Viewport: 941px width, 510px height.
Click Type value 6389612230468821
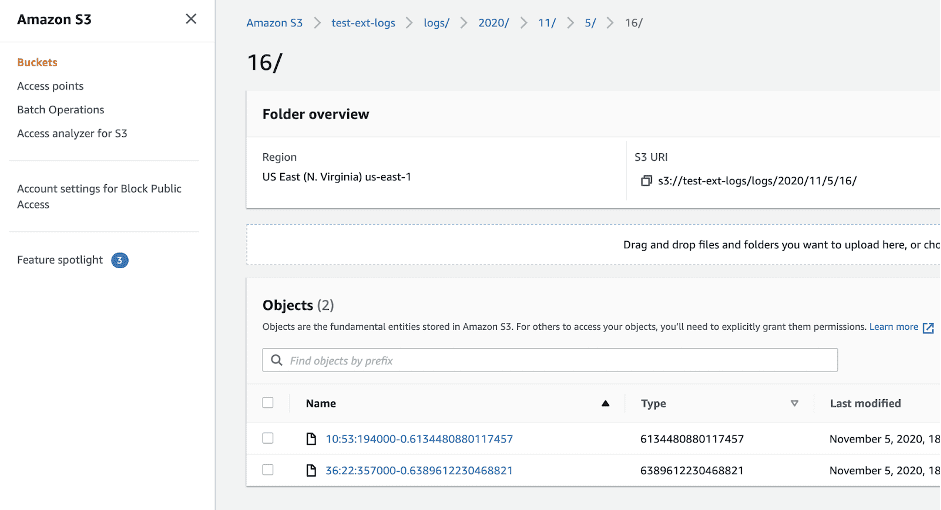coord(692,470)
